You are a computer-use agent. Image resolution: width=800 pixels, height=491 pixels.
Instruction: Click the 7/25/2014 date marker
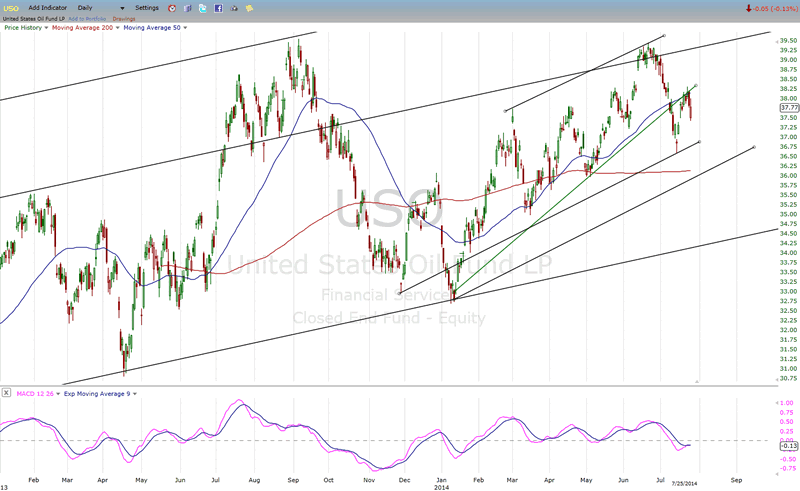684,483
